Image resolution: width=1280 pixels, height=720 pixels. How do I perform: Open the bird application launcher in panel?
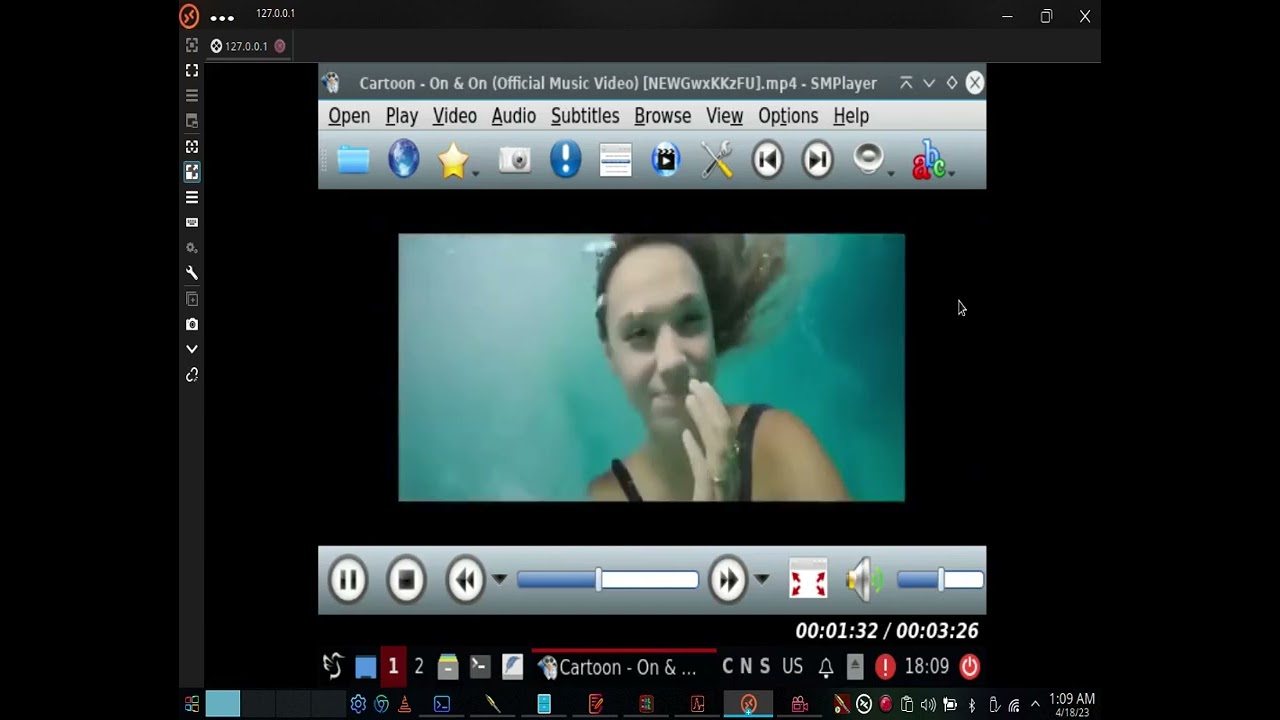click(333, 667)
